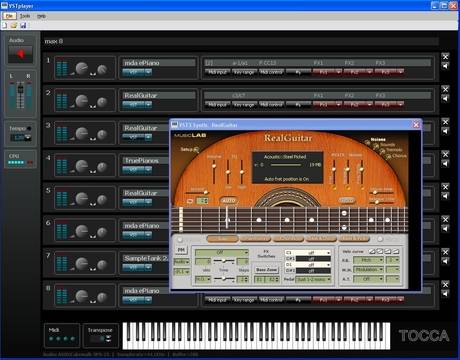The width and height of the screenshot is (460, 360).
Task: Click the Open folder toolbar icon
Action: 14,25
